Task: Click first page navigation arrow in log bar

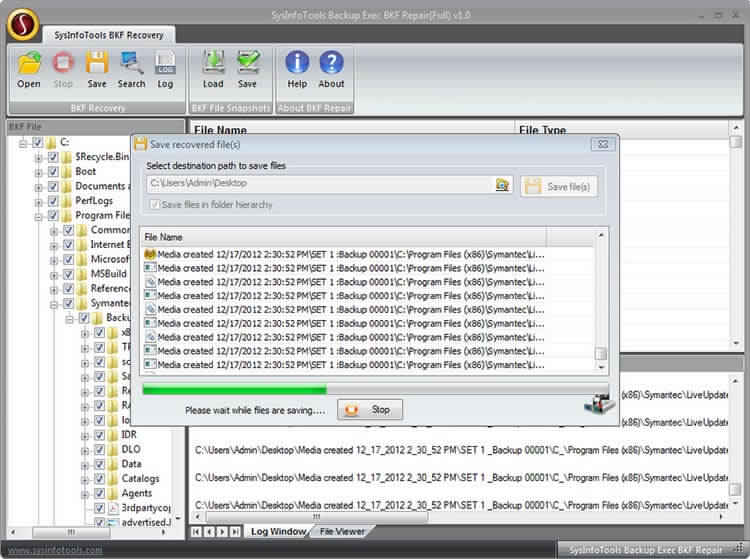Action: coord(196,532)
